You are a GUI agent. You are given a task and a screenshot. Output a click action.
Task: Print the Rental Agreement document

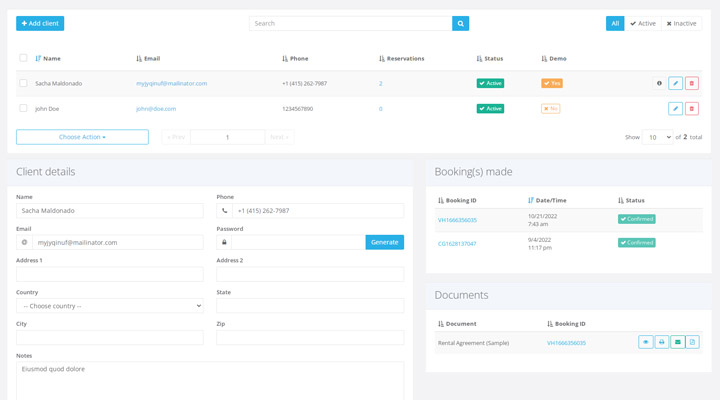pos(661,342)
